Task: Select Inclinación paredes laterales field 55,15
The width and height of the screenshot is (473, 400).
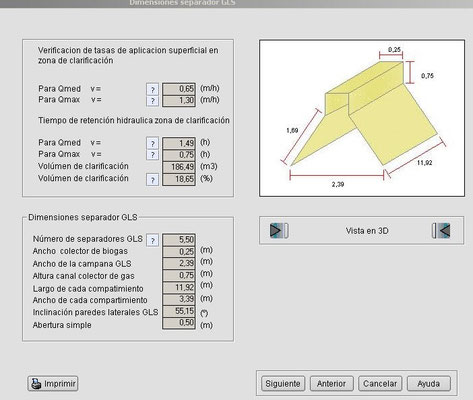Action: click(x=179, y=311)
